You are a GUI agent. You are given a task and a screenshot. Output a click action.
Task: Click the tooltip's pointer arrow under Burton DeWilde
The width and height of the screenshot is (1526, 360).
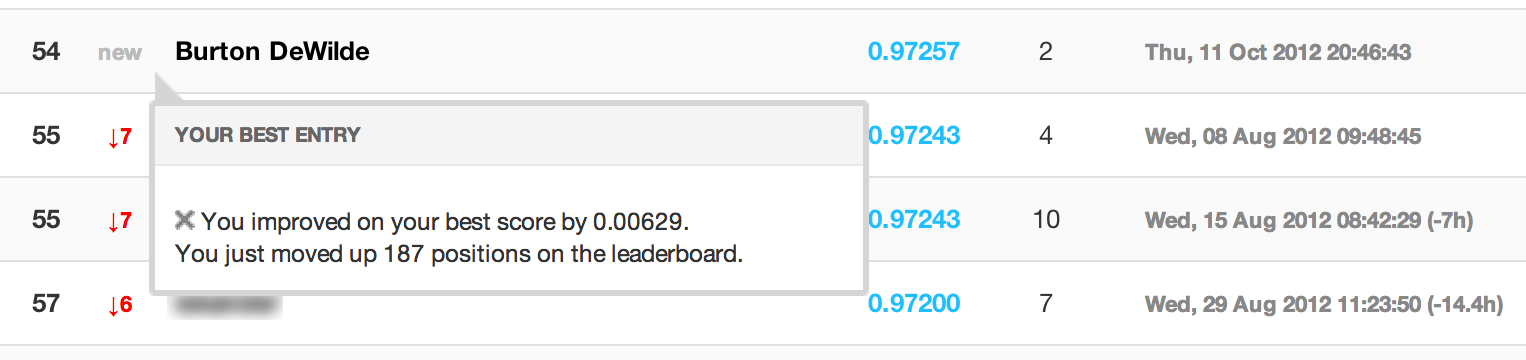(167, 88)
